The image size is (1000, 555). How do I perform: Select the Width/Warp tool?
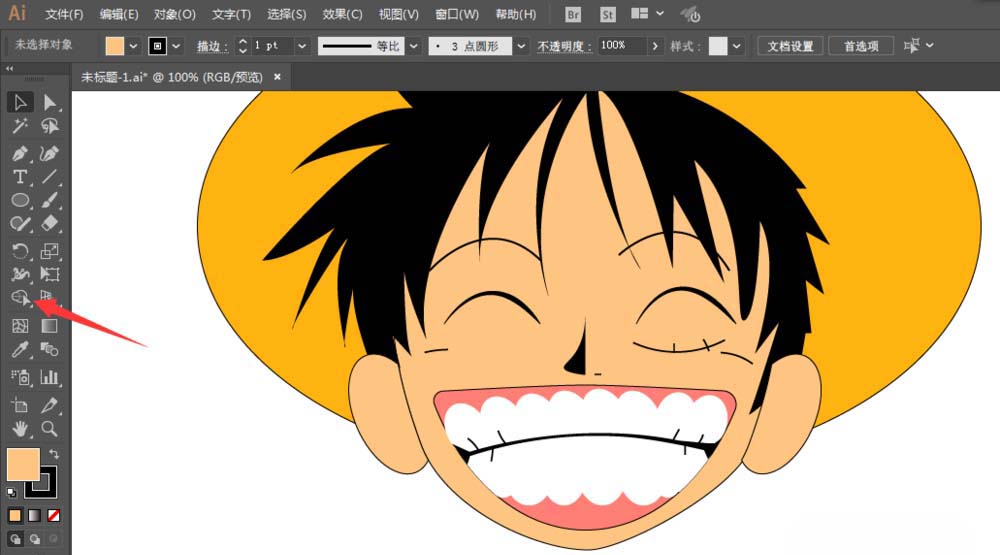point(20,274)
